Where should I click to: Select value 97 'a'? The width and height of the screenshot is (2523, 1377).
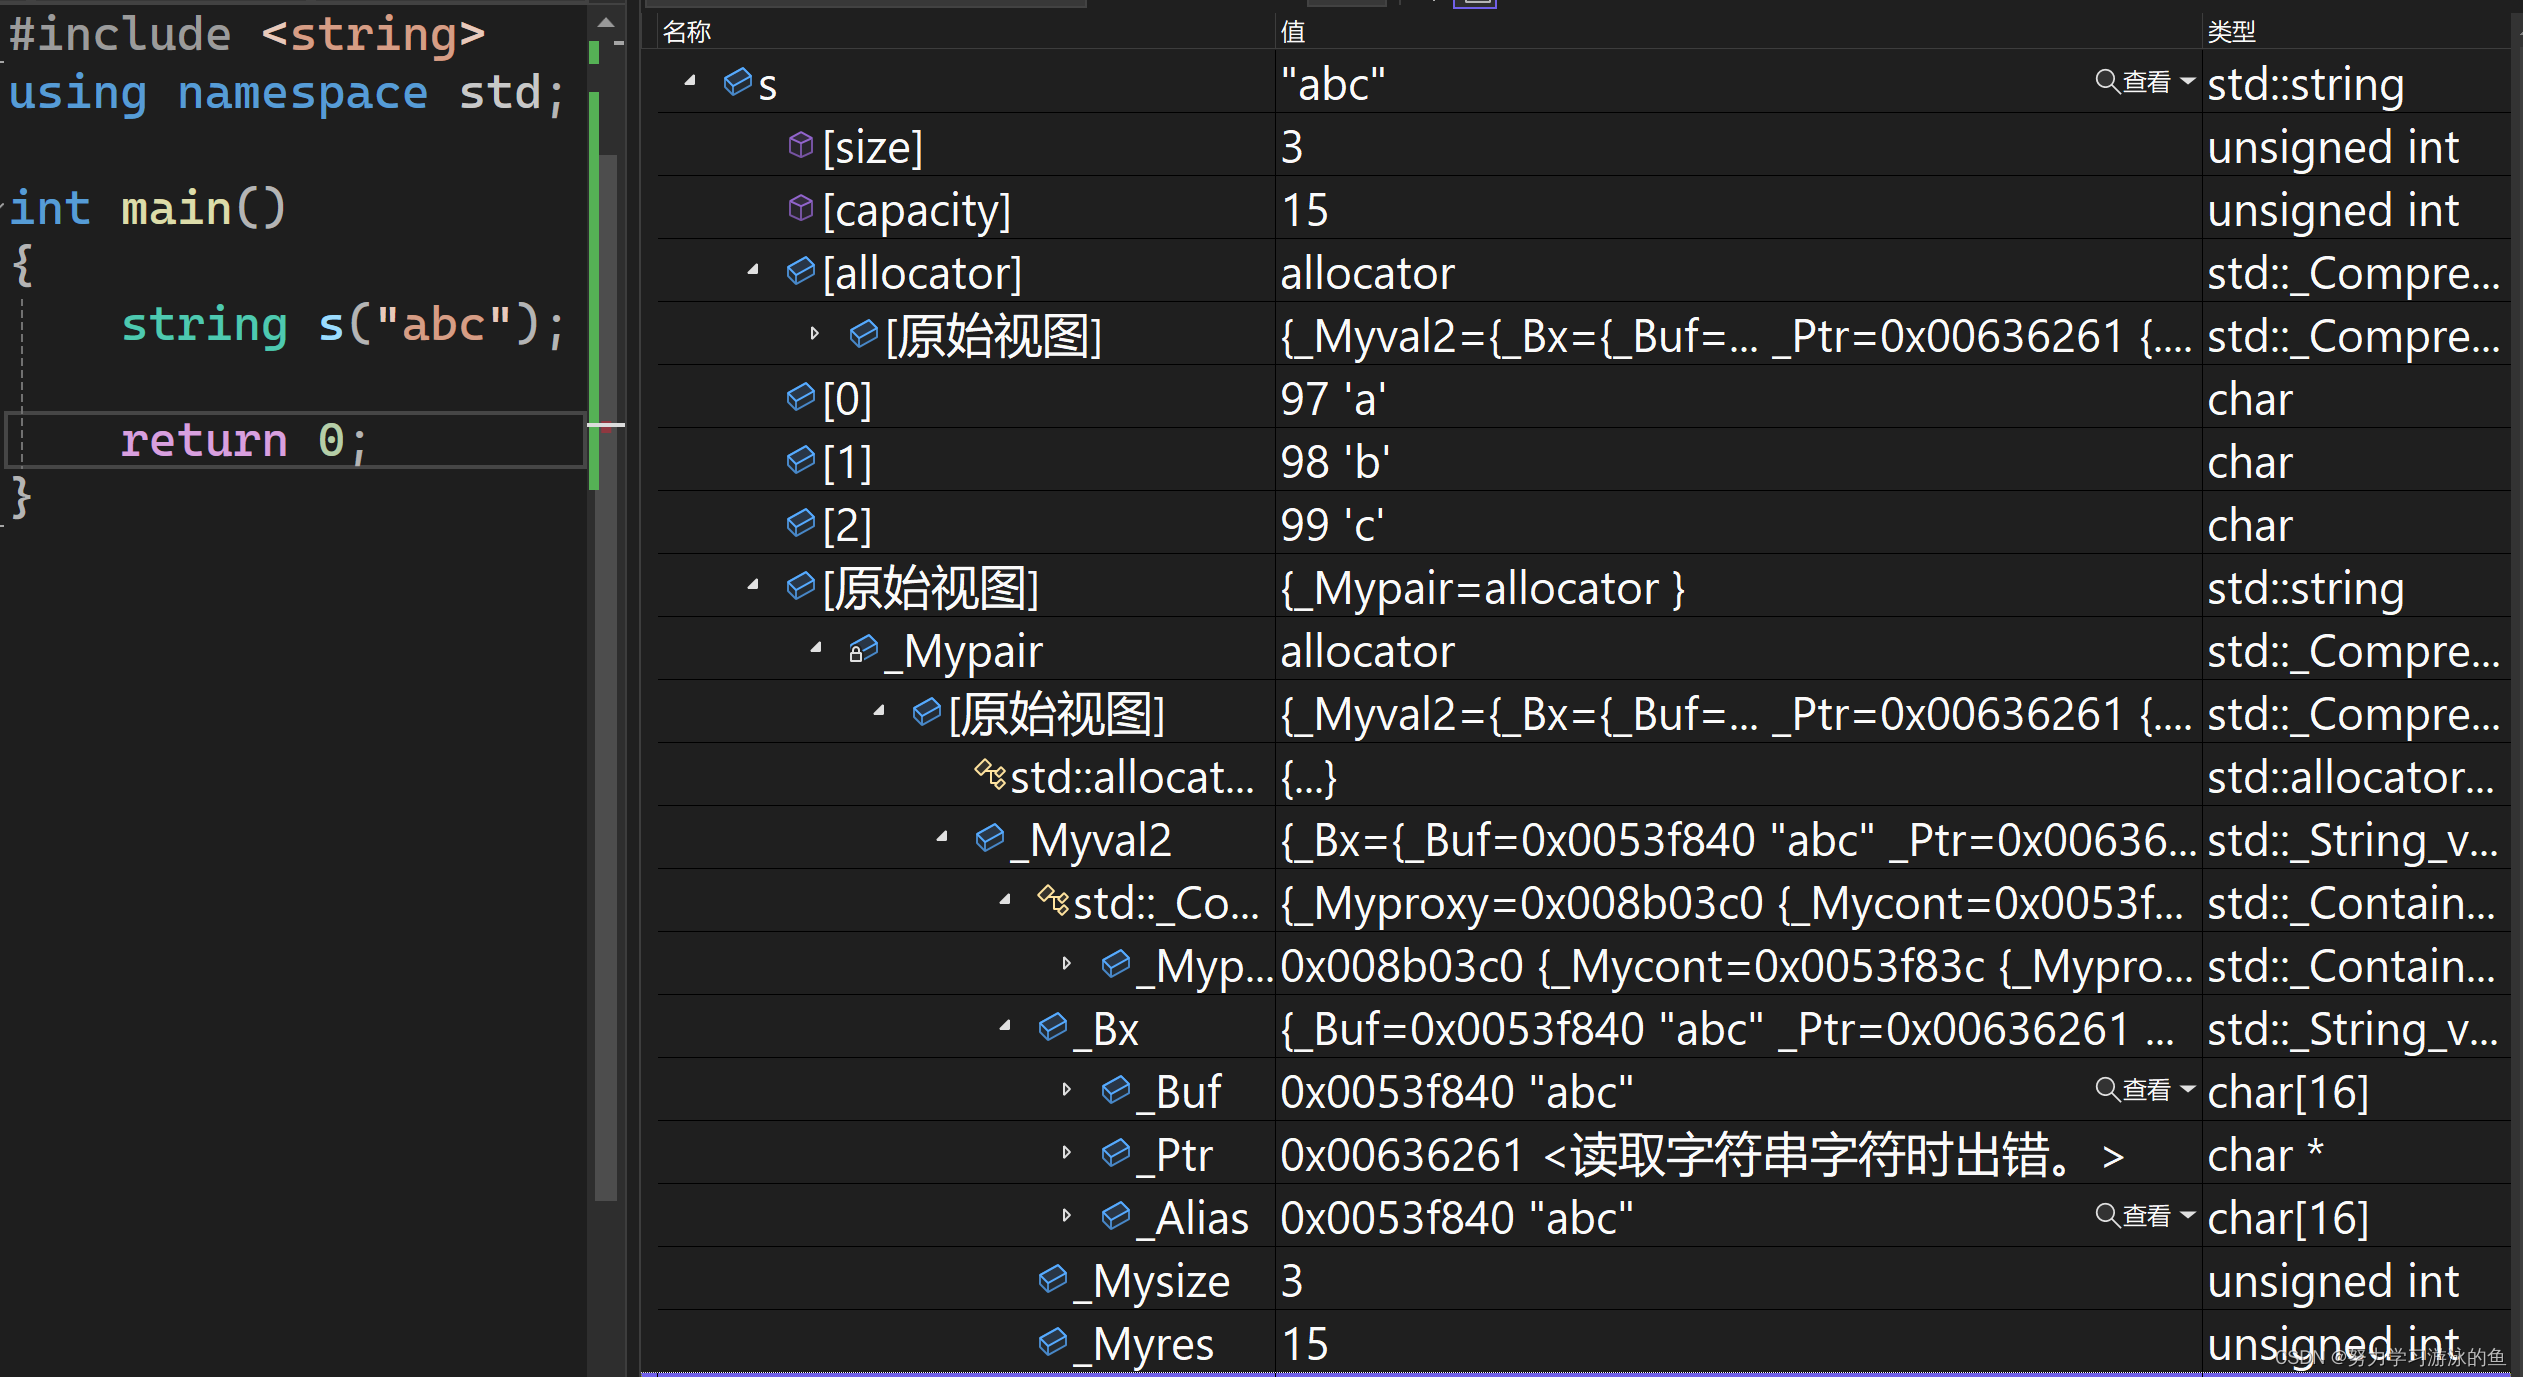coord(1333,399)
